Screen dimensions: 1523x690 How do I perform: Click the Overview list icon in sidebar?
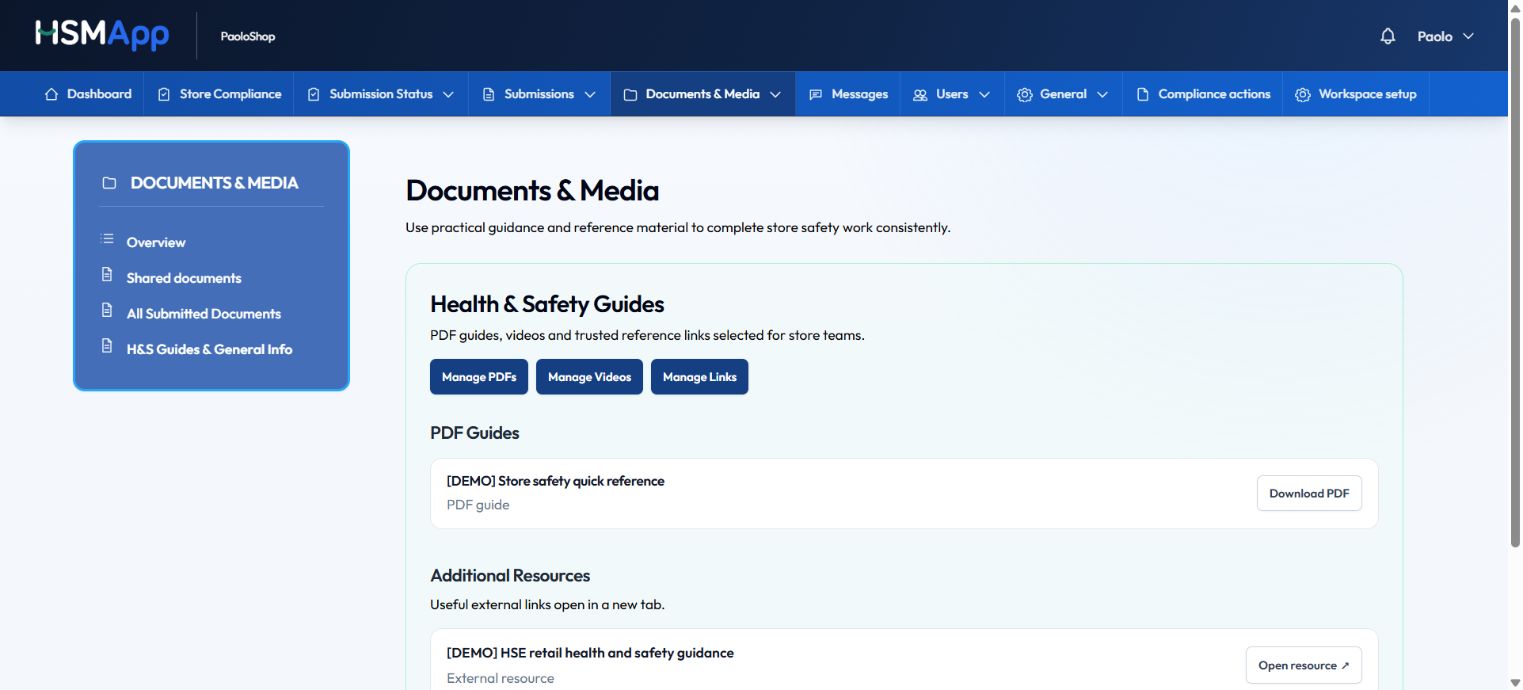[107, 239]
